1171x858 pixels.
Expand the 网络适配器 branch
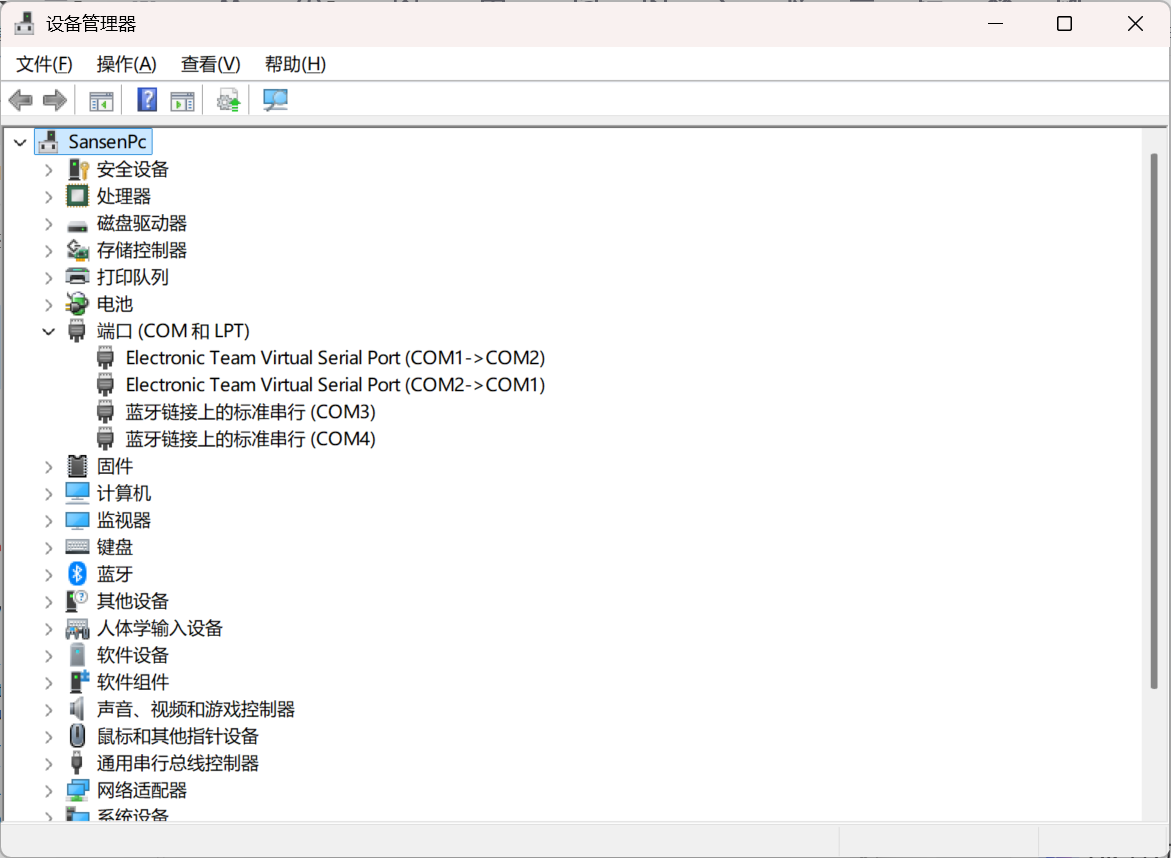[48, 789]
